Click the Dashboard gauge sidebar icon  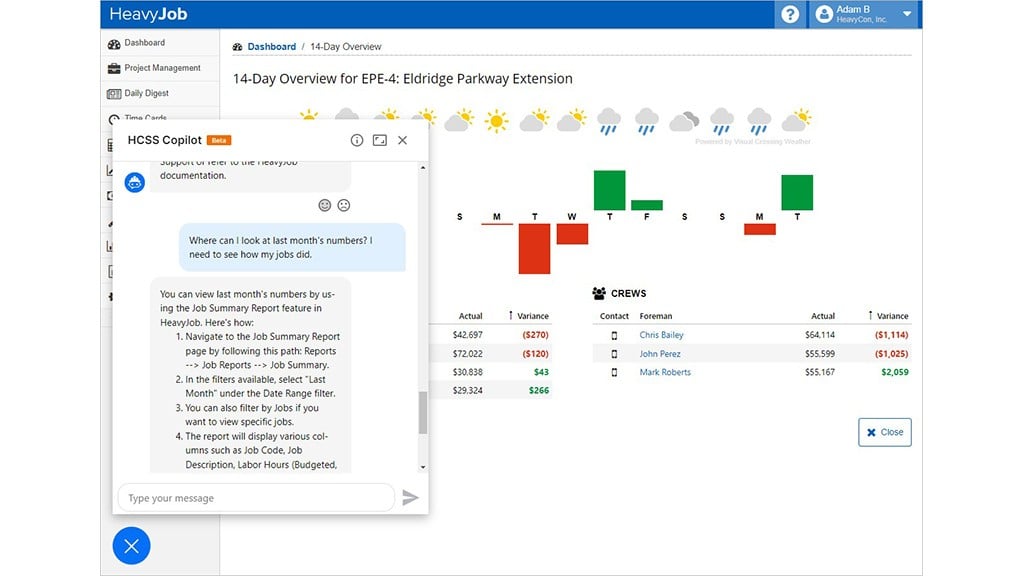click(x=114, y=44)
